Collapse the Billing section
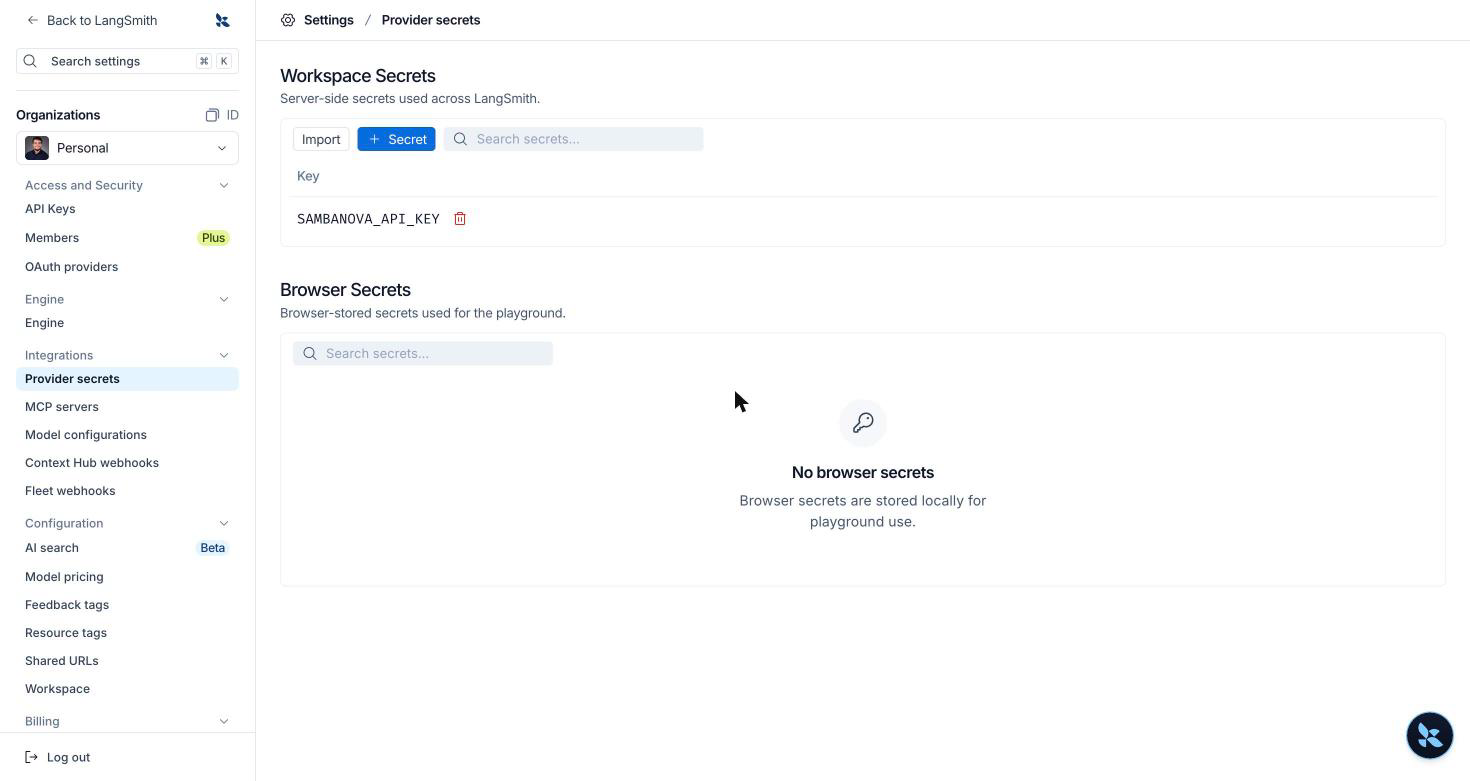The width and height of the screenshot is (1470, 781). coord(224,721)
